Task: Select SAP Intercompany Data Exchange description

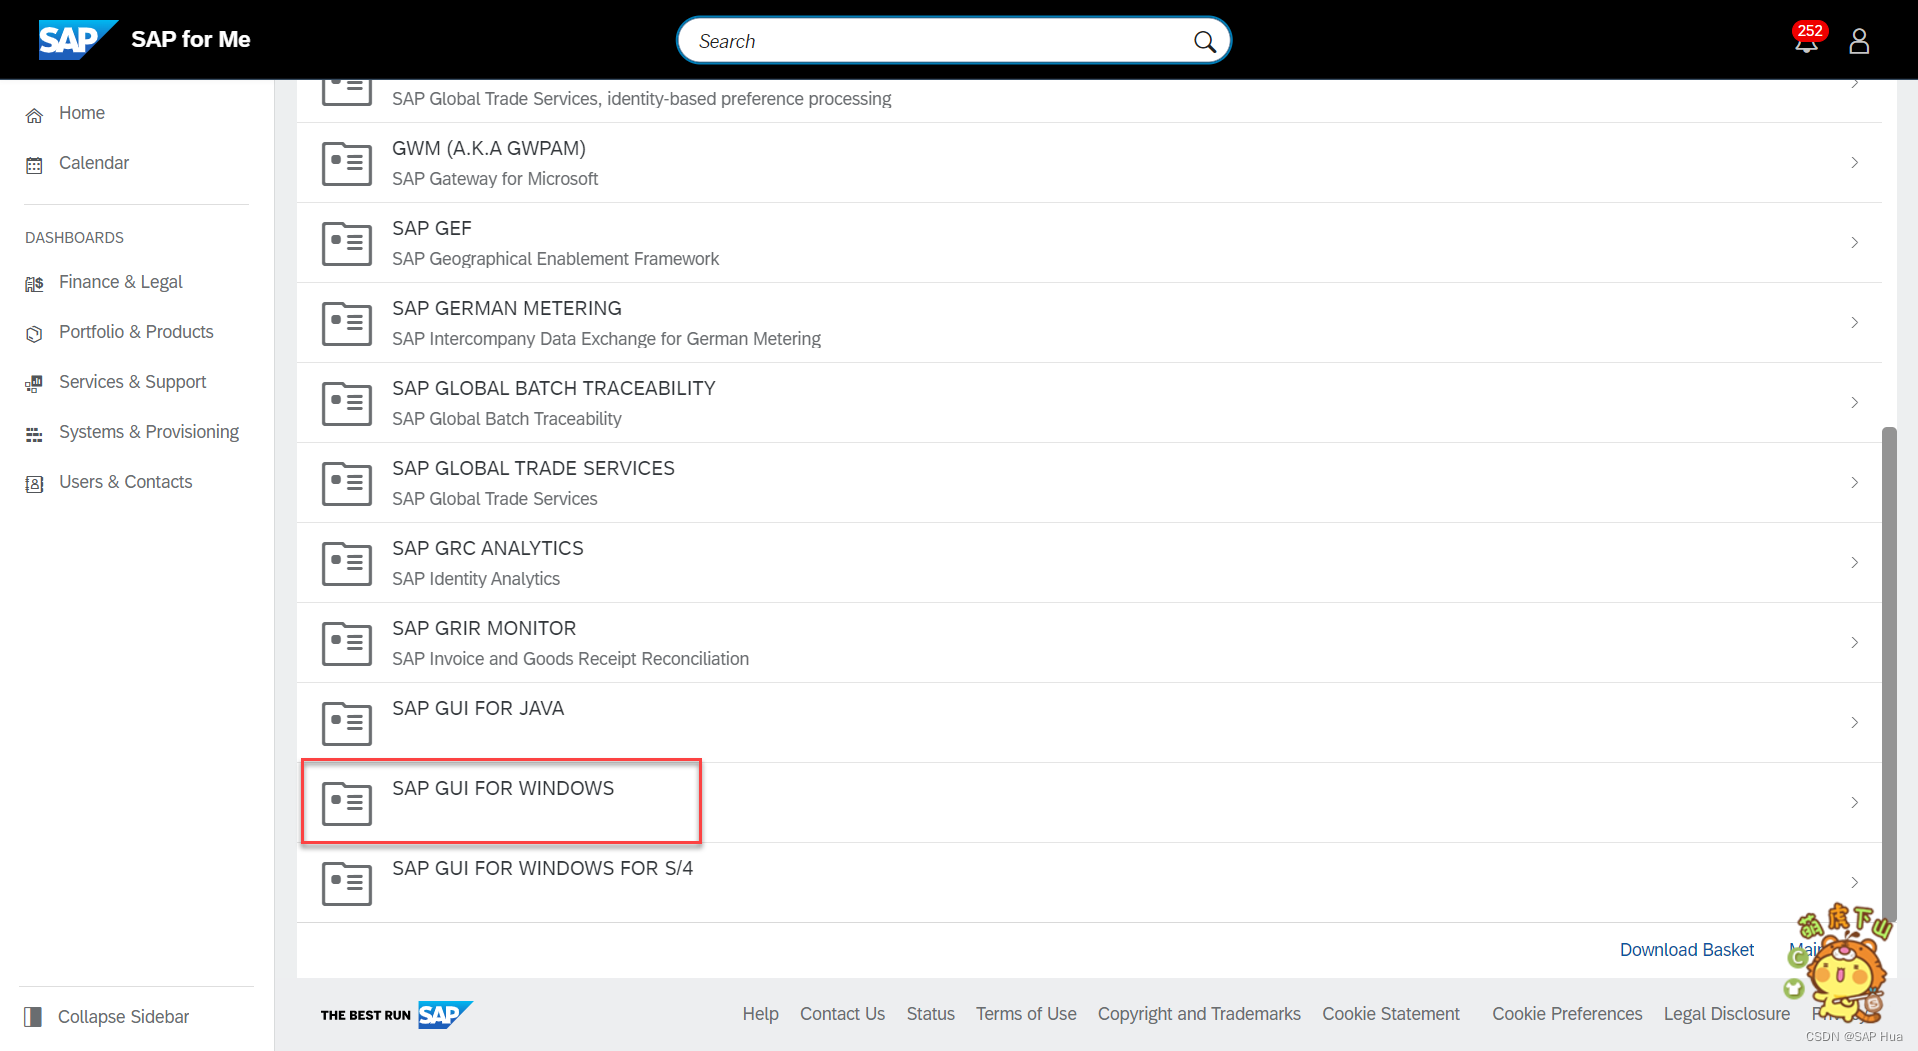Action: [606, 339]
